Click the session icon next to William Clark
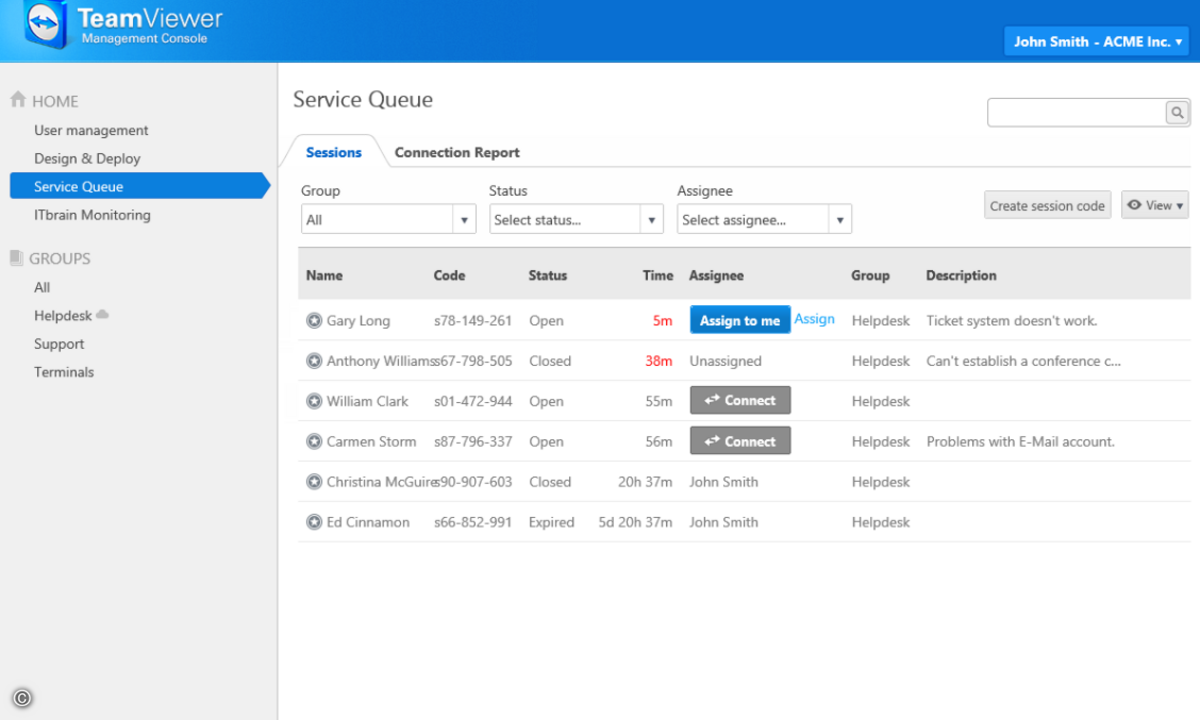The width and height of the screenshot is (1200, 720). (314, 401)
